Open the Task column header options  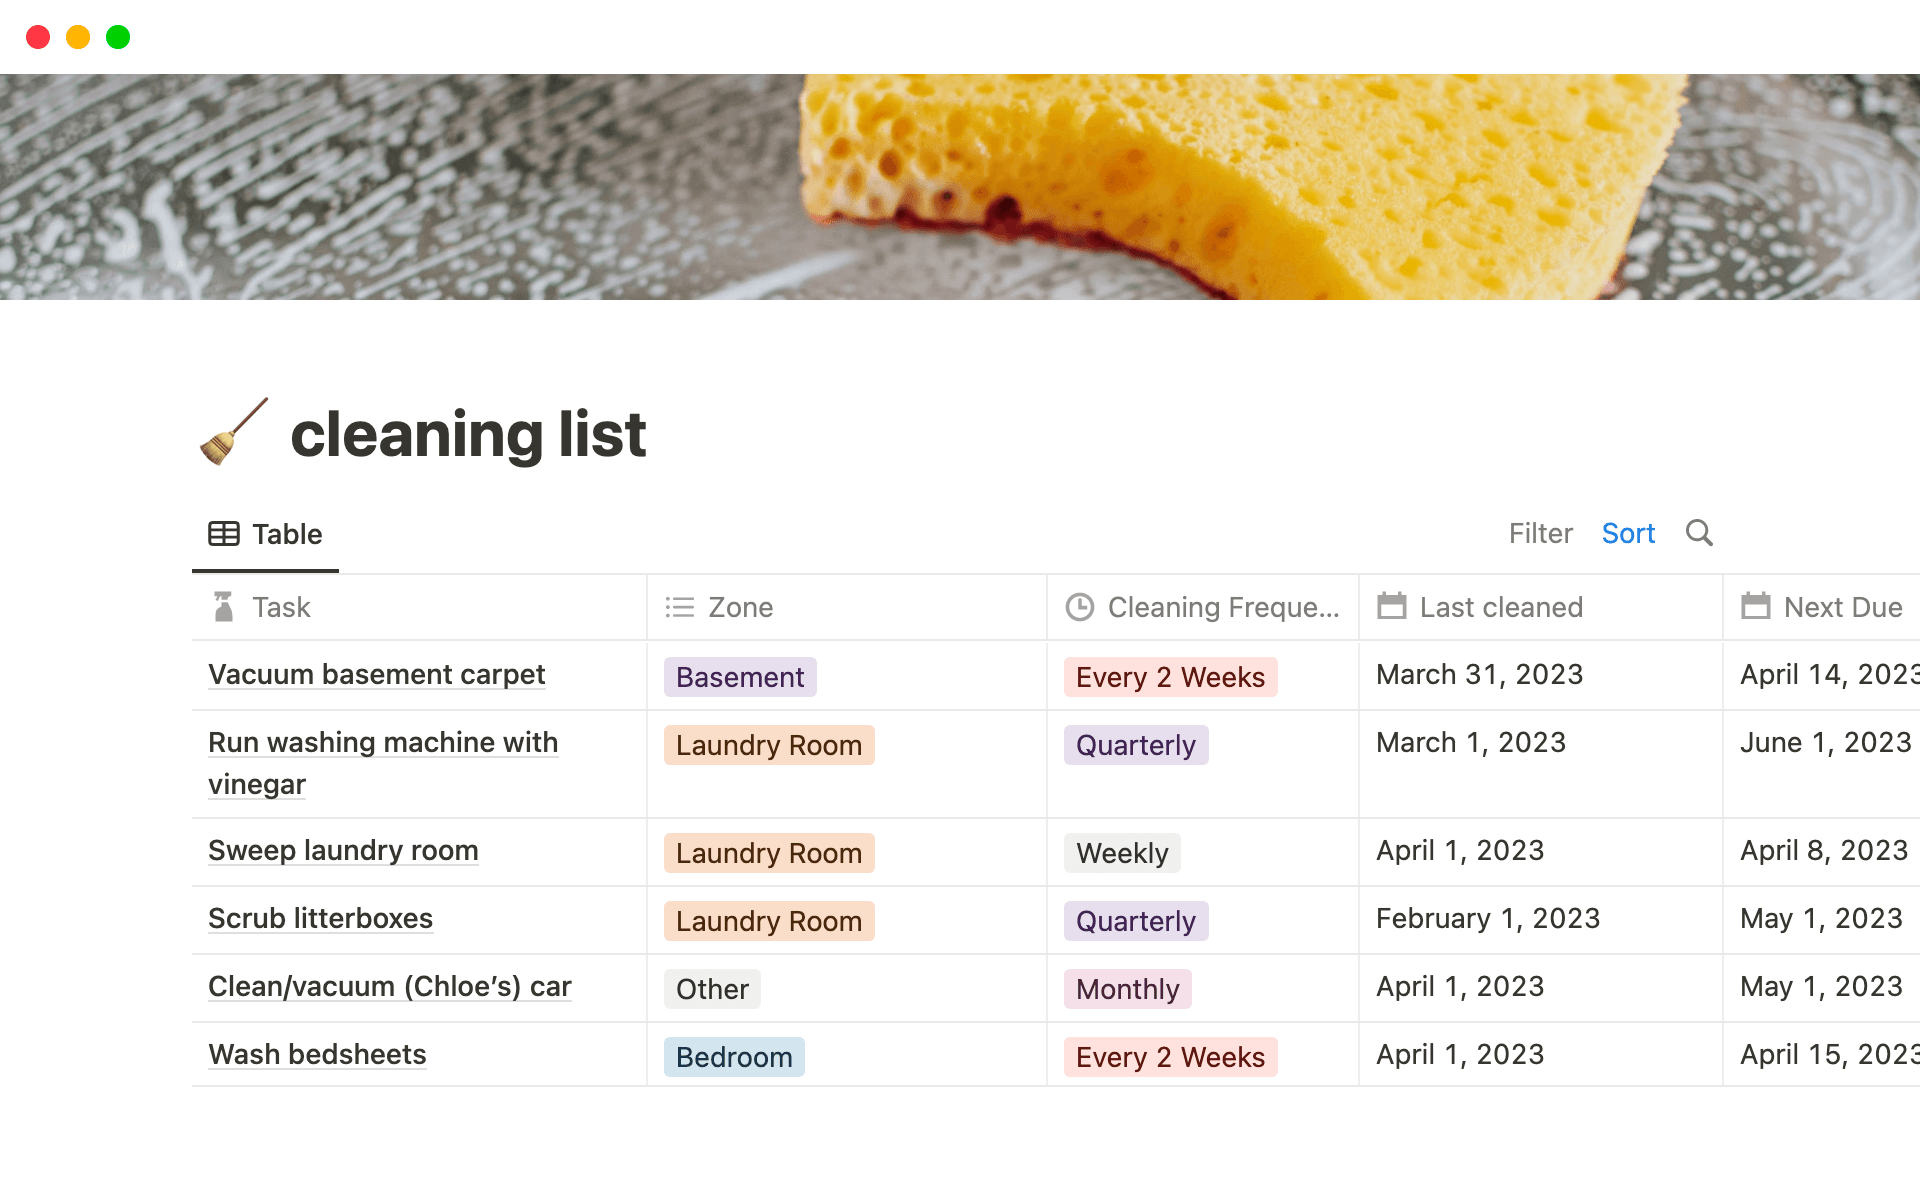point(281,607)
